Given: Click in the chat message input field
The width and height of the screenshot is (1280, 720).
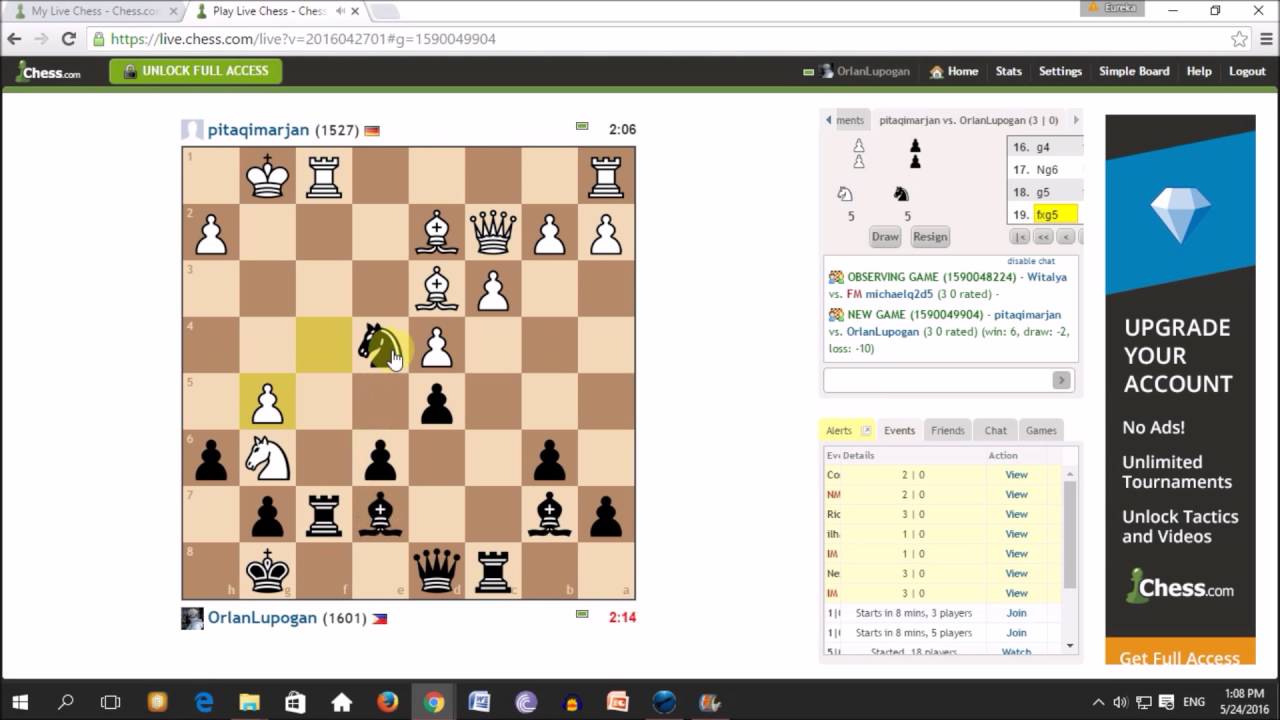Looking at the screenshot, I should pyautogui.click(x=937, y=380).
